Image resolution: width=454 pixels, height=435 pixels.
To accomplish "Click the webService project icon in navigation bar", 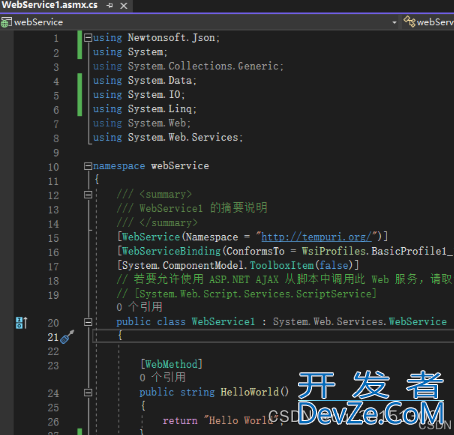I will tap(6, 22).
